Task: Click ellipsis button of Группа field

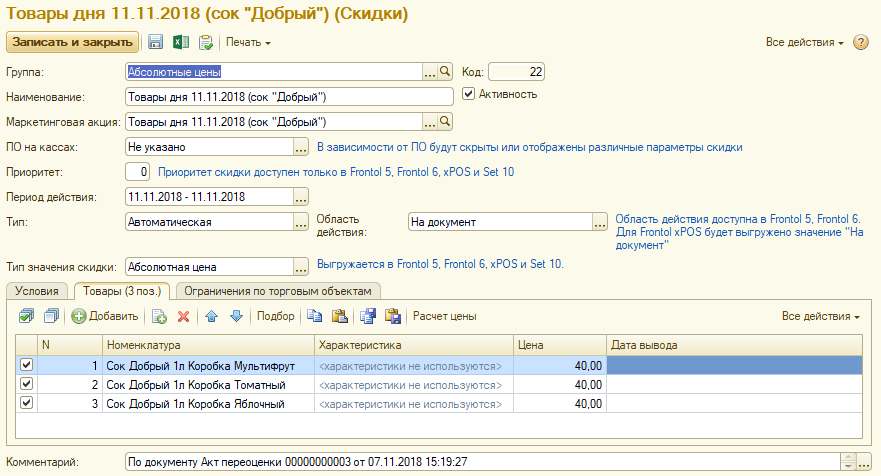Action: 430,72
